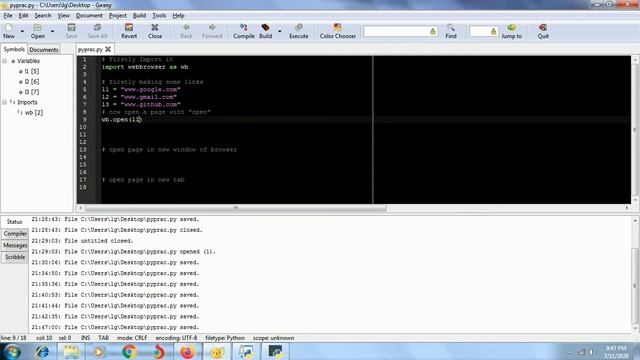Open the New file template dropdown arrow
The height and width of the screenshot is (360, 640).
[x=22, y=31]
